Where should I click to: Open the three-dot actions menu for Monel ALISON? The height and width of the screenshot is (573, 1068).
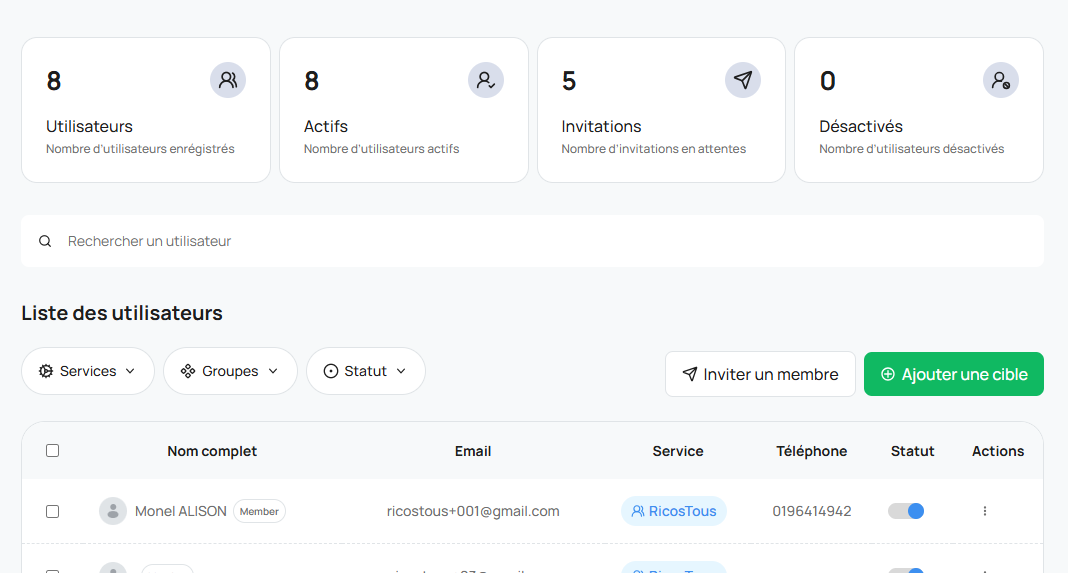point(984,511)
